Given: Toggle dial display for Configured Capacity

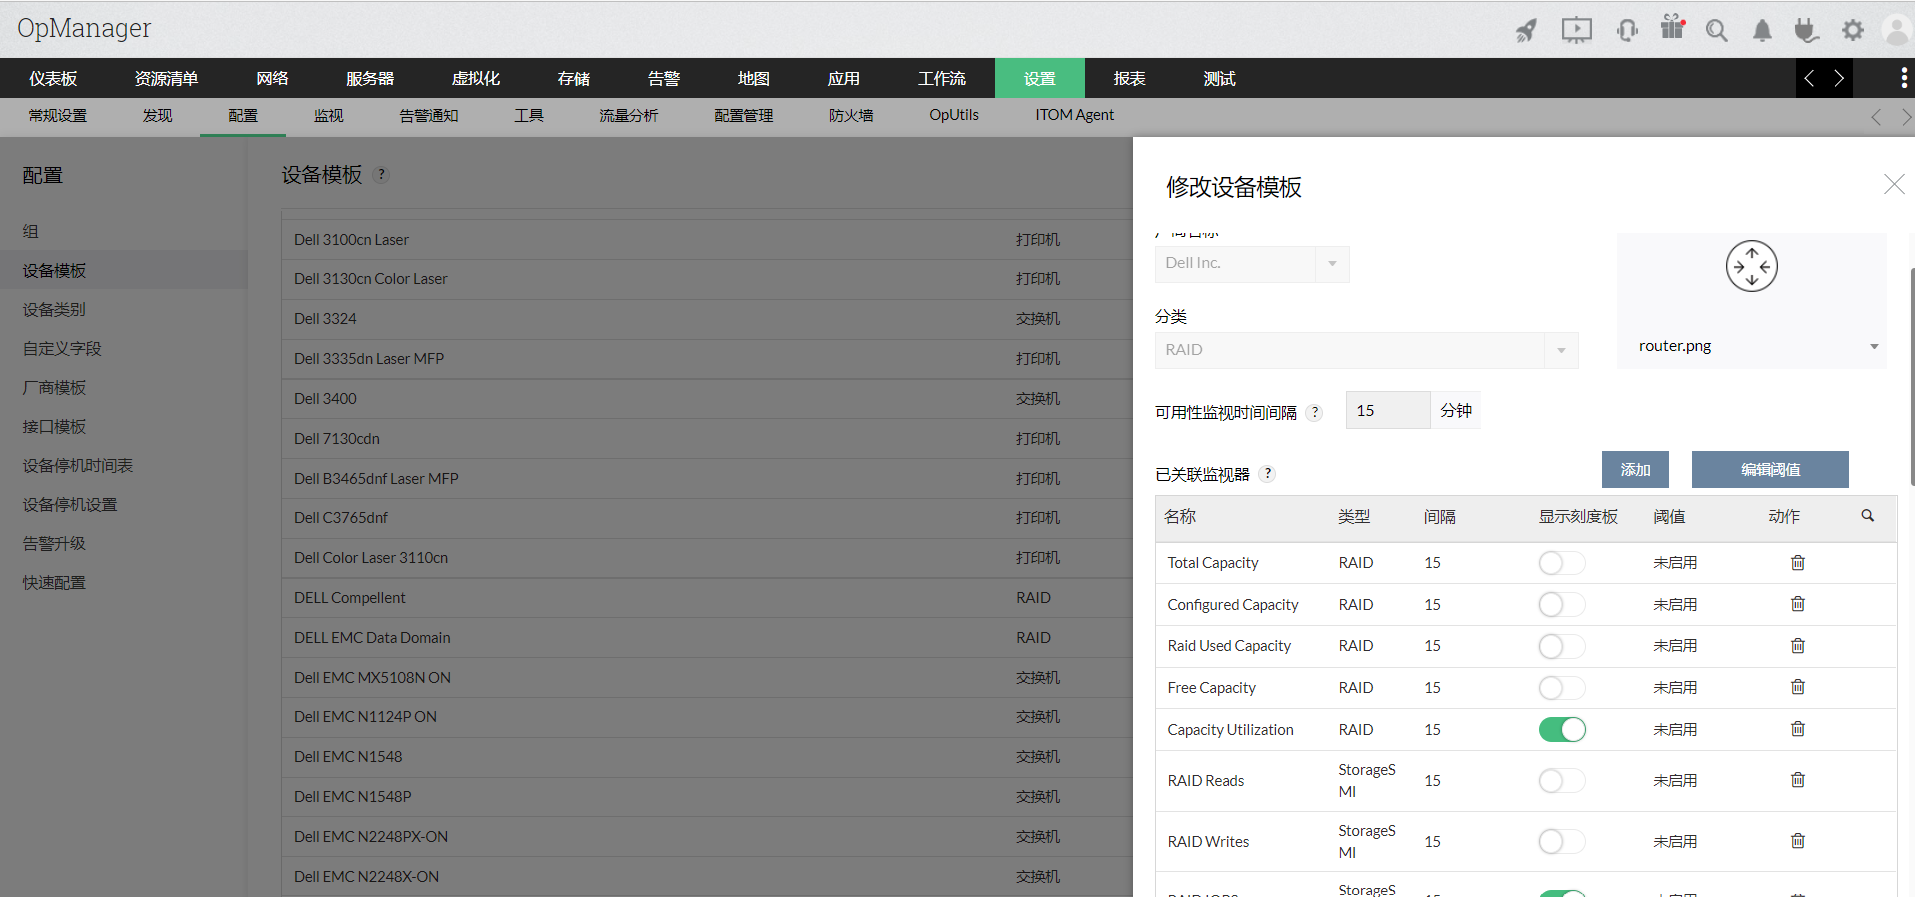Looking at the screenshot, I should click(x=1562, y=605).
